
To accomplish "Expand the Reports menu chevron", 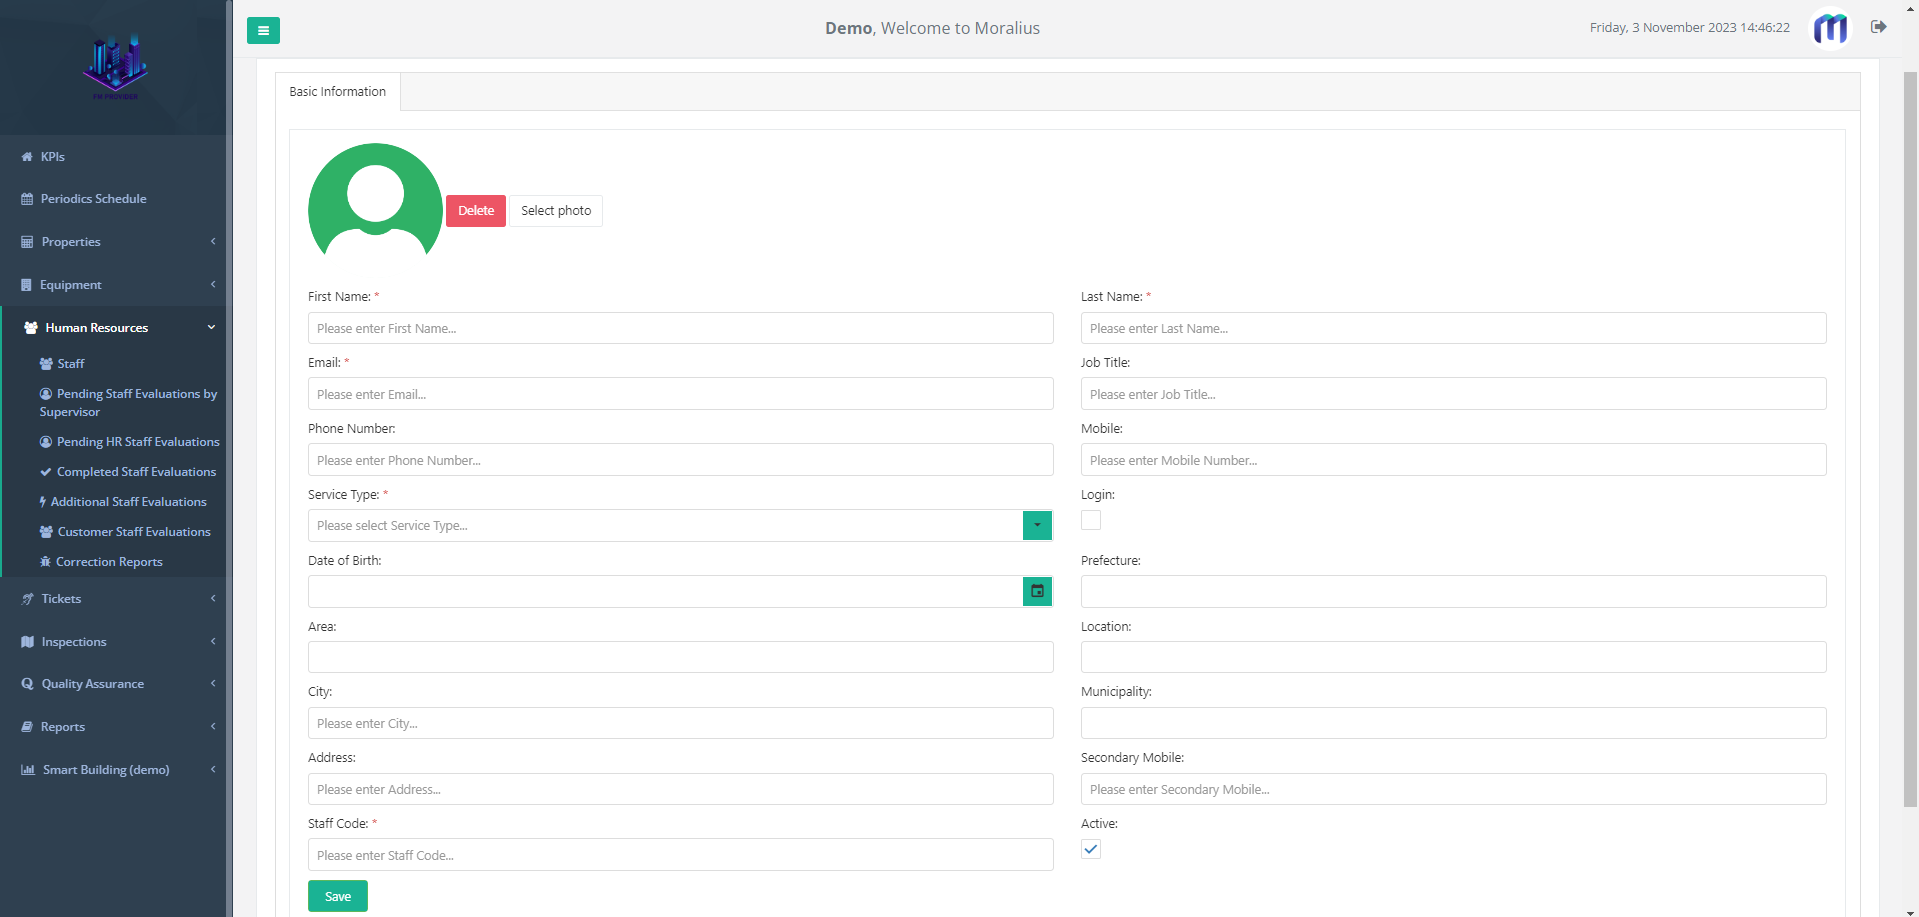I will [x=213, y=726].
